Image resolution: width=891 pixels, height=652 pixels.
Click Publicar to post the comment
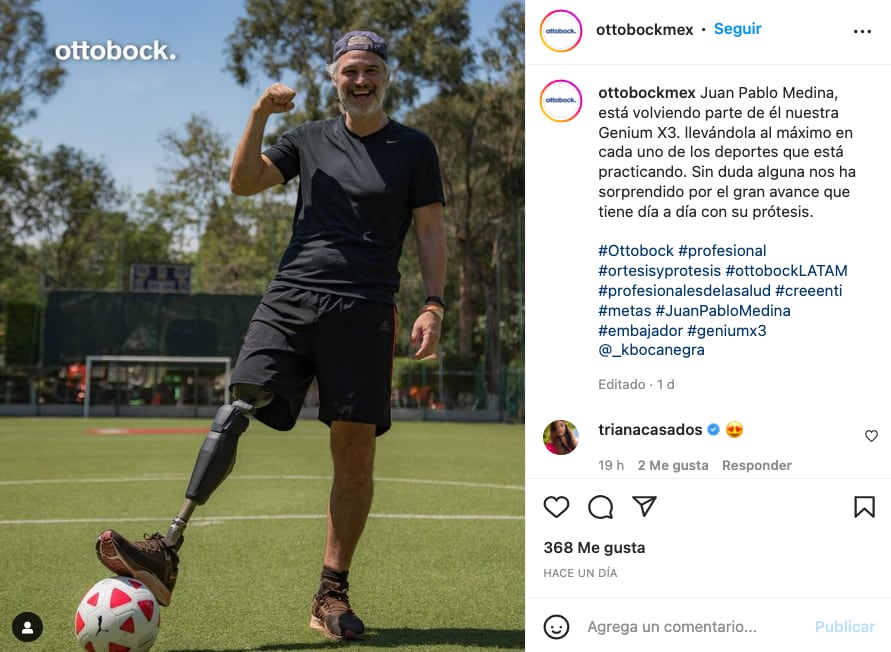[844, 626]
